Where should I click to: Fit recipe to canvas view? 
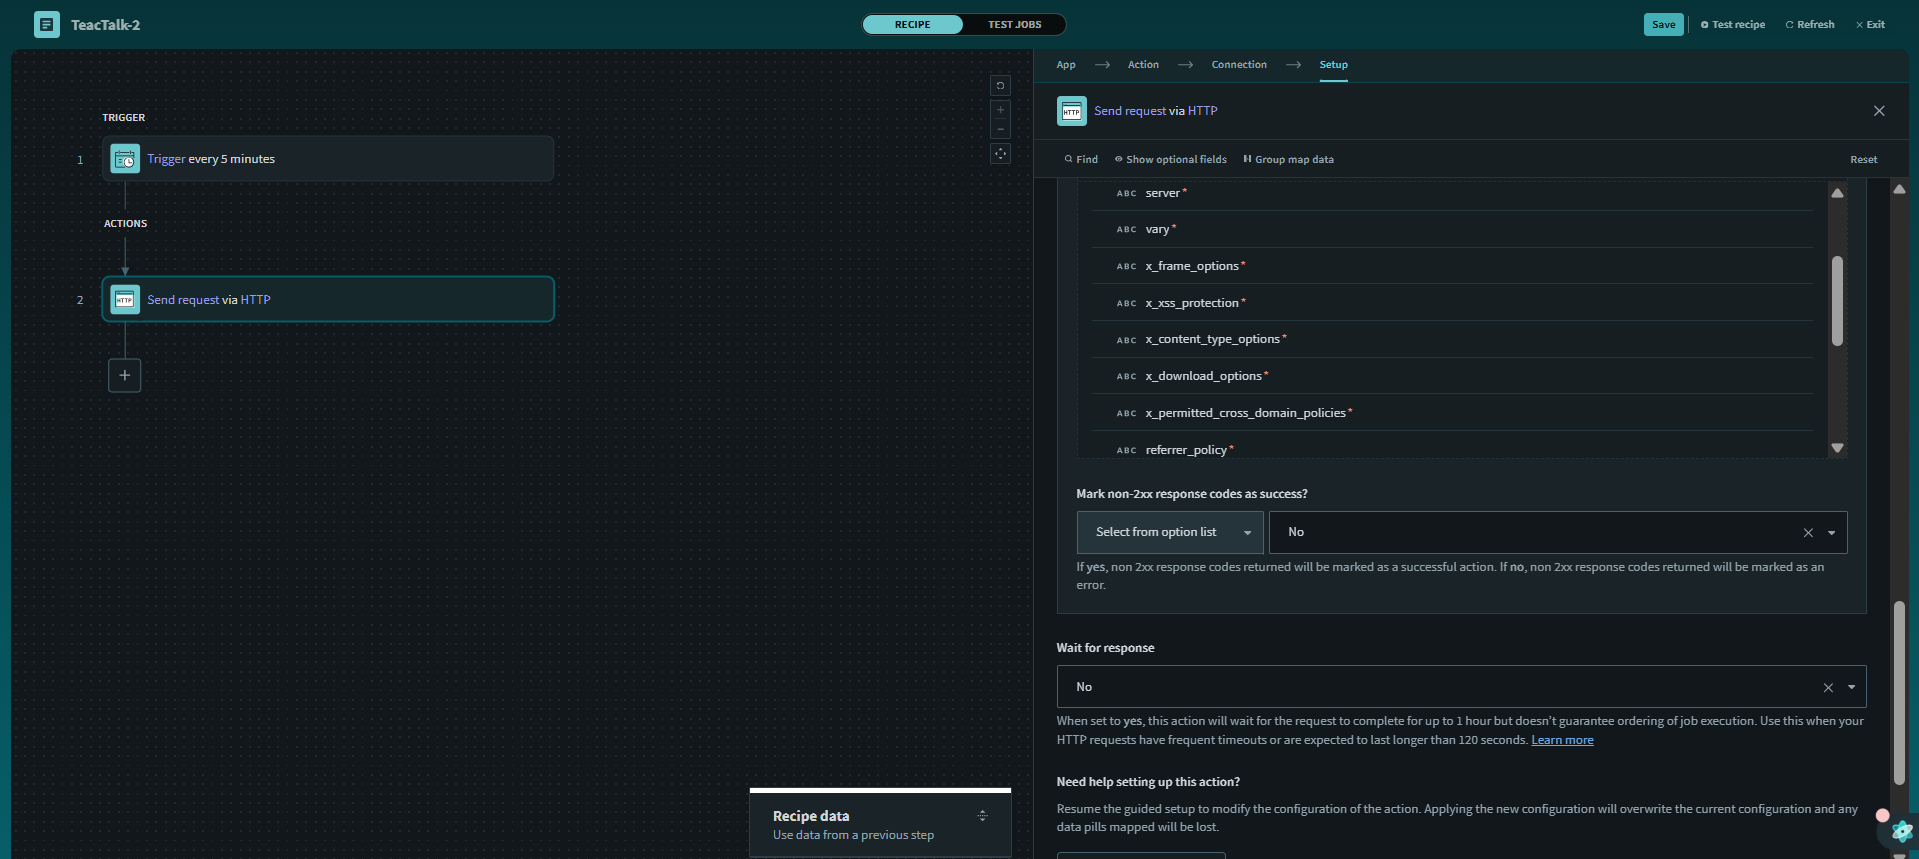1000,154
